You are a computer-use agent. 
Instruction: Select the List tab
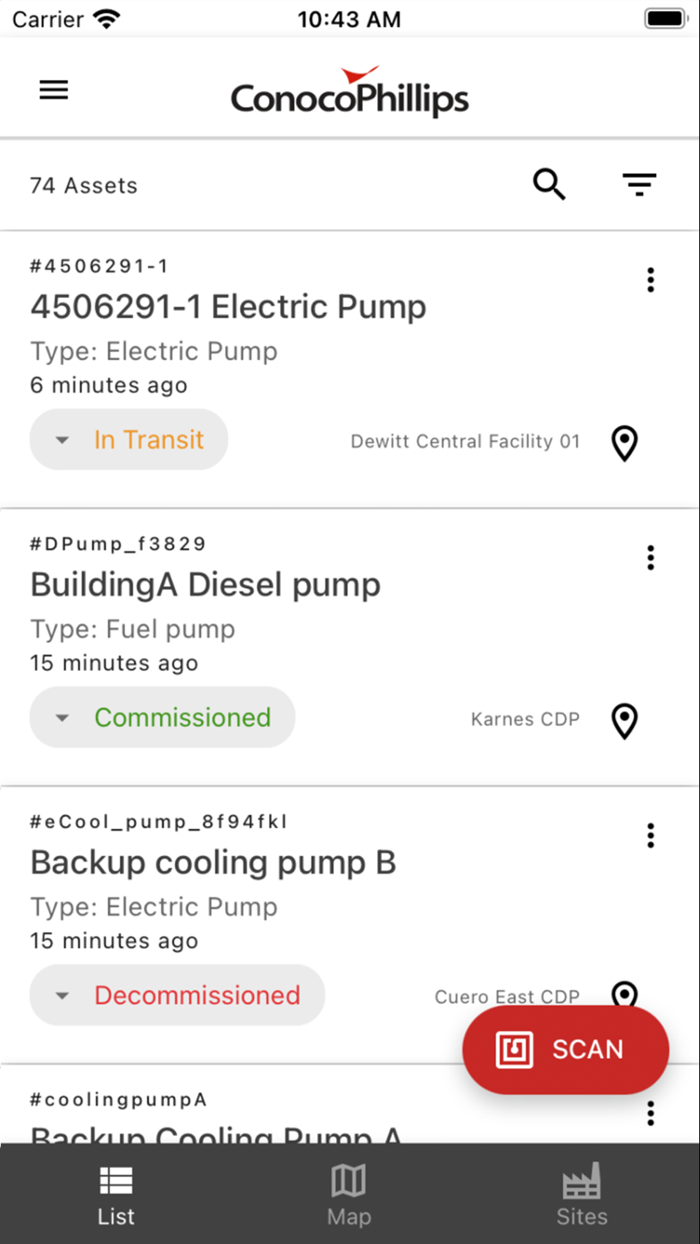(116, 1194)
